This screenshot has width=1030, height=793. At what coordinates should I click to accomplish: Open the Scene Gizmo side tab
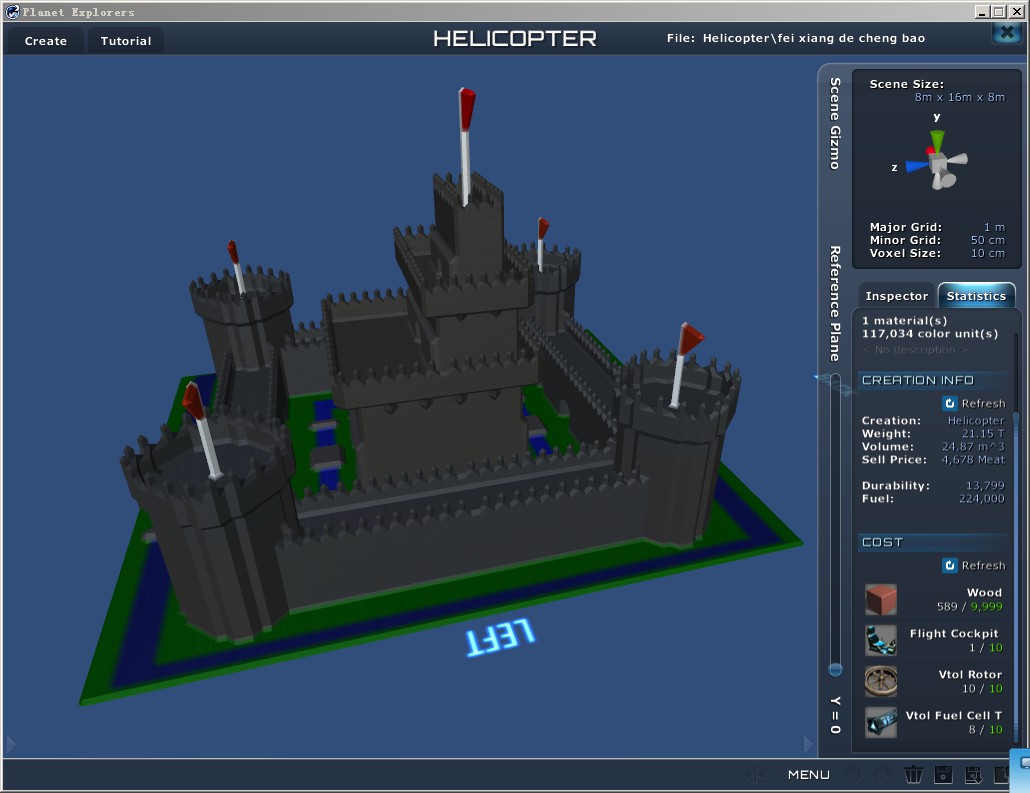click(835, 124)
